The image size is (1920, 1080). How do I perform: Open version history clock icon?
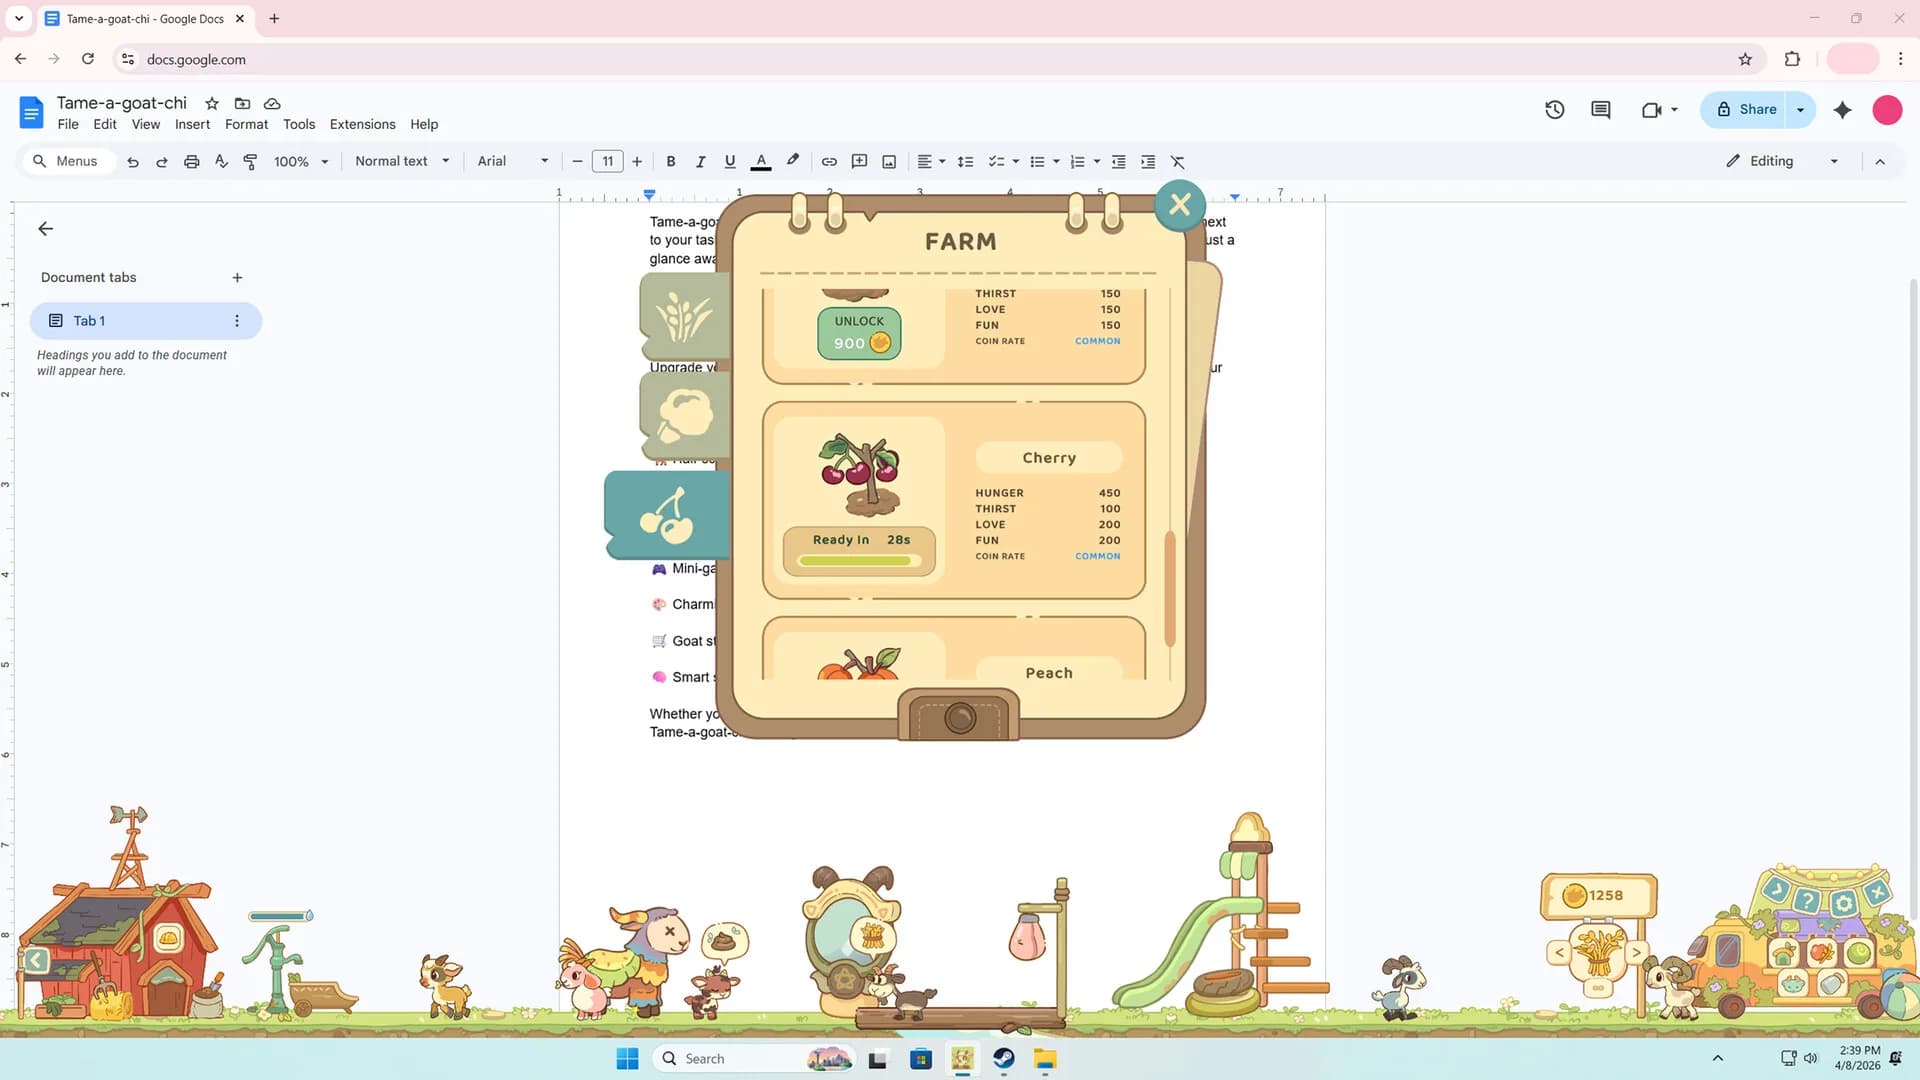point(1554,110)
